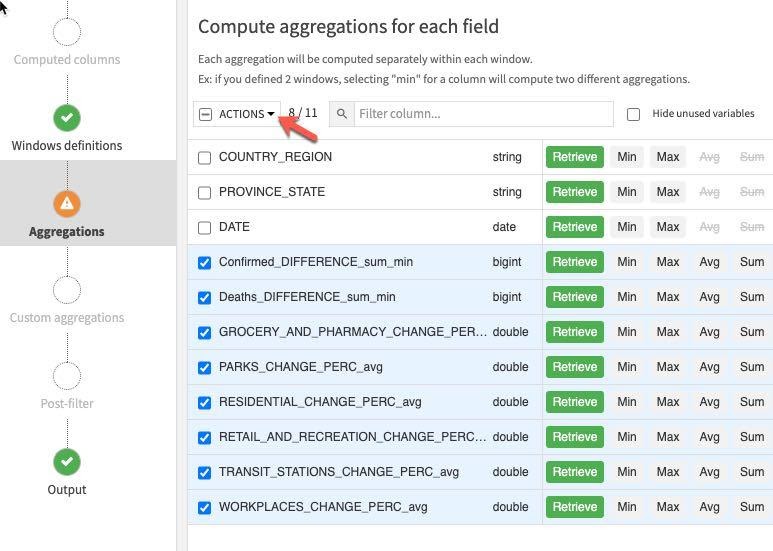Check the DATE column checkbox
Viewport: 773px width, 551px height.
pyautogui.click(x=205, y=227)
